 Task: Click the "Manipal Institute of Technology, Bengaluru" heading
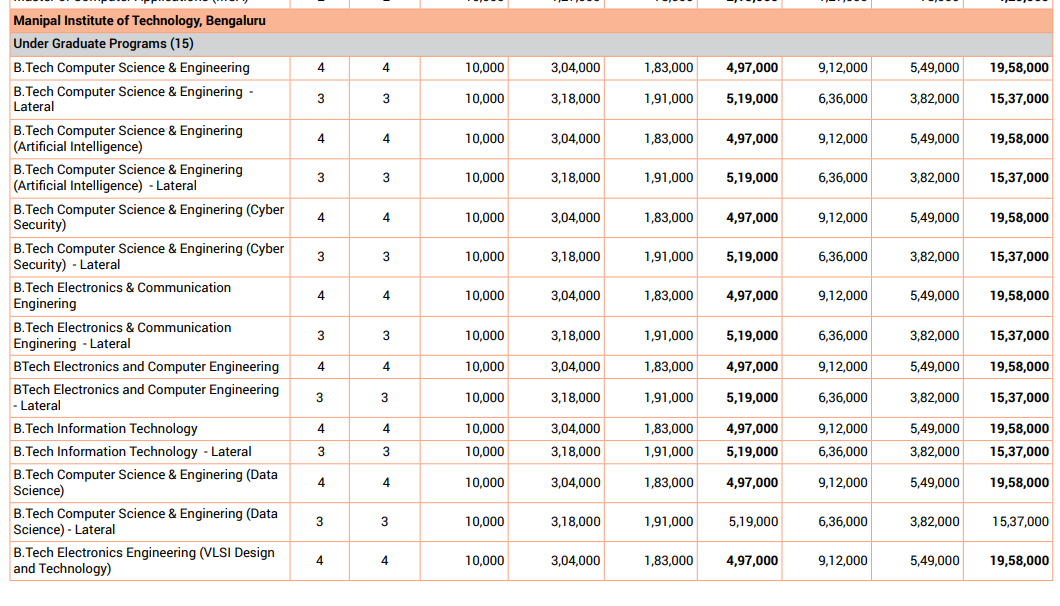click(139, 21)
